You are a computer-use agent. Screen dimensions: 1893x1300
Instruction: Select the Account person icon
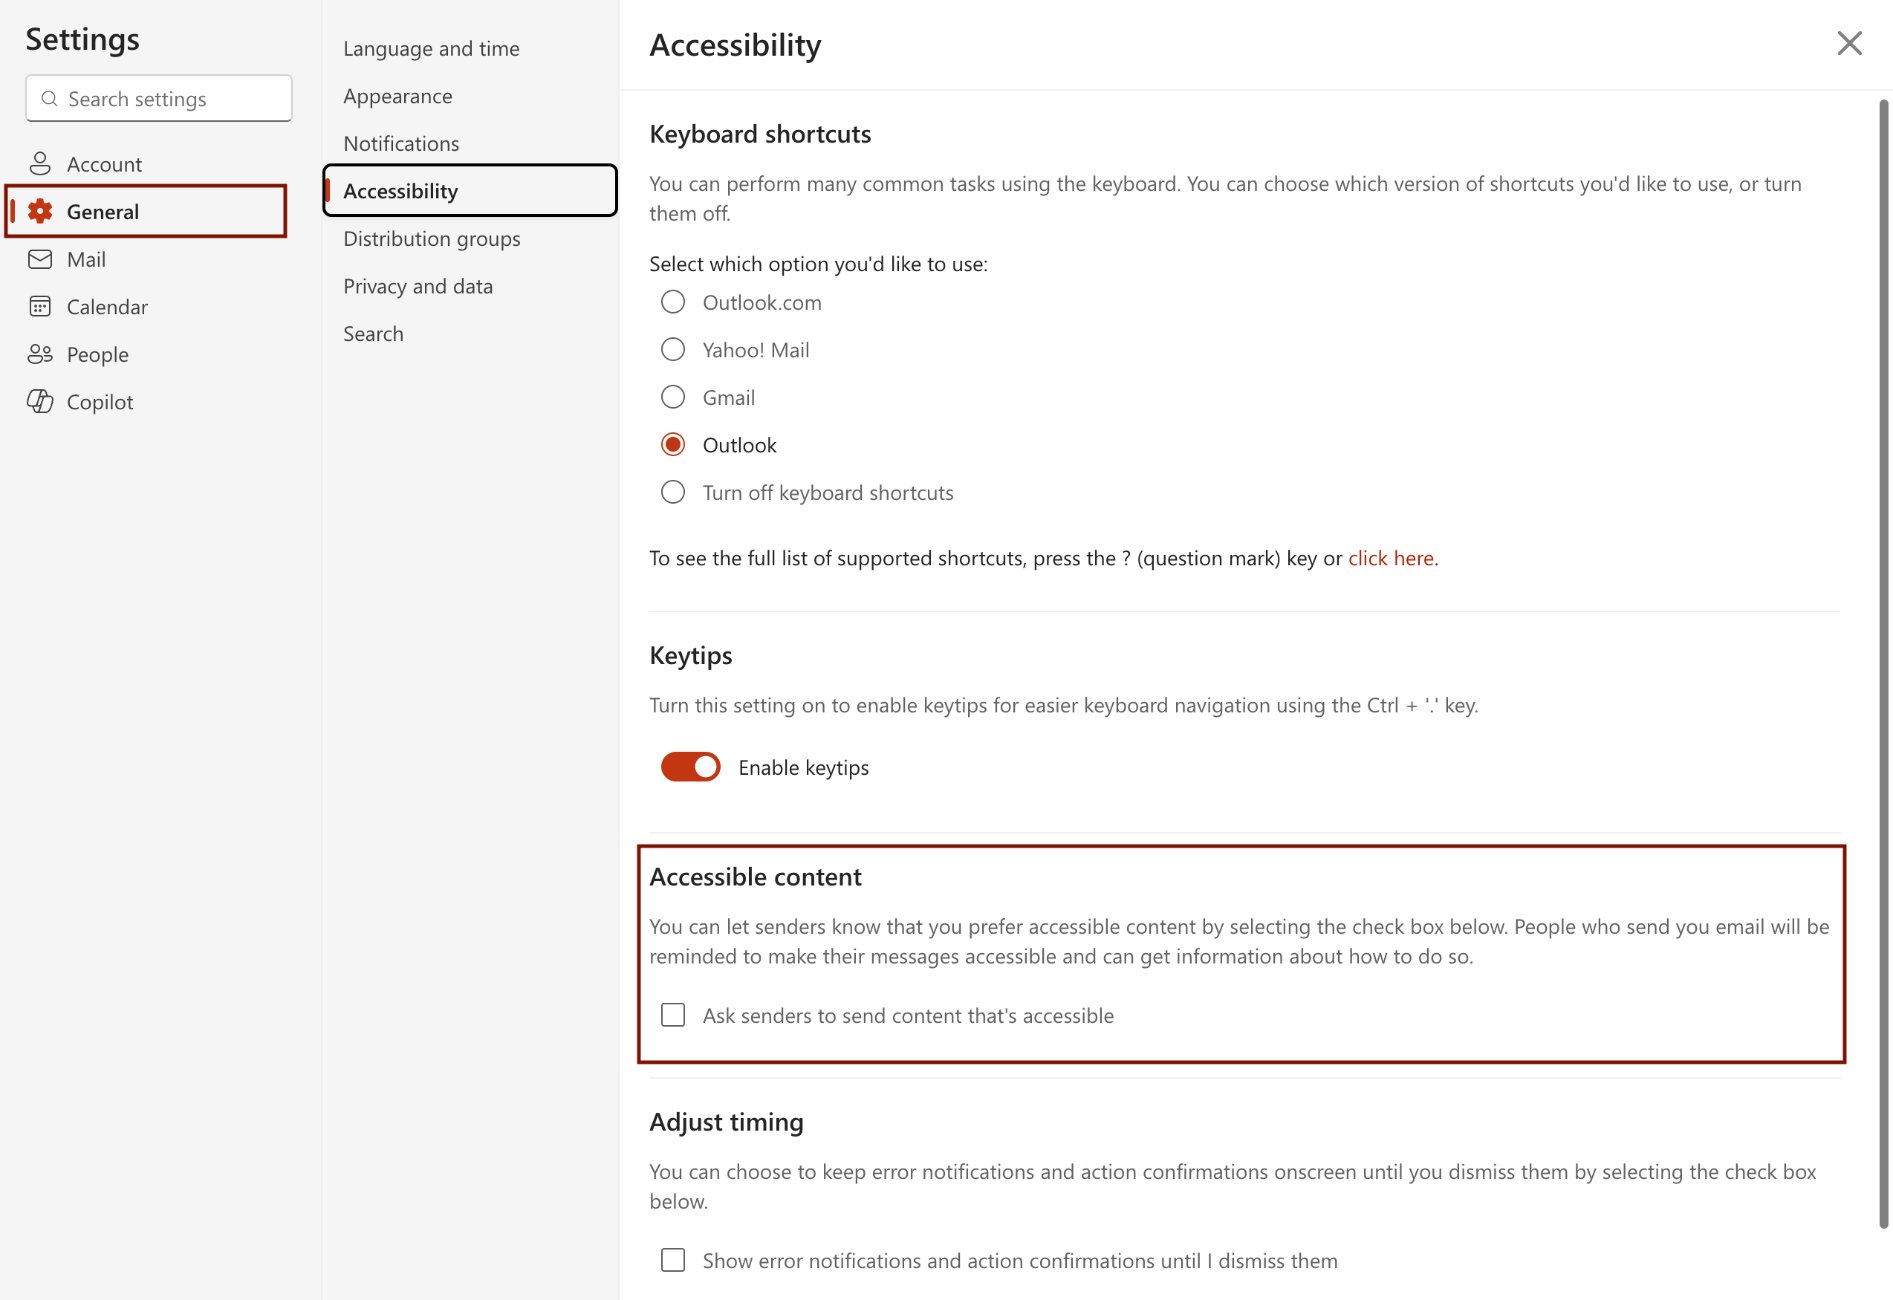[x=41, y=163]
